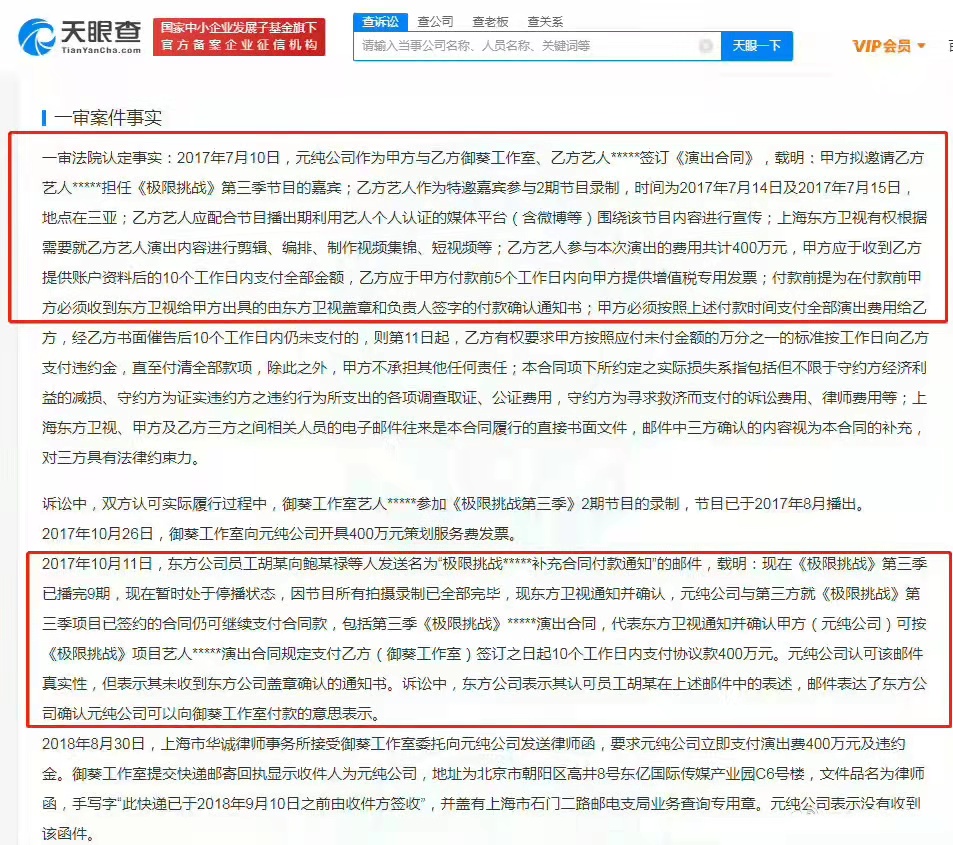Click the line starting 2017年10月11日，东方公司员工
953x845 pixels.
tap(484, 564)
